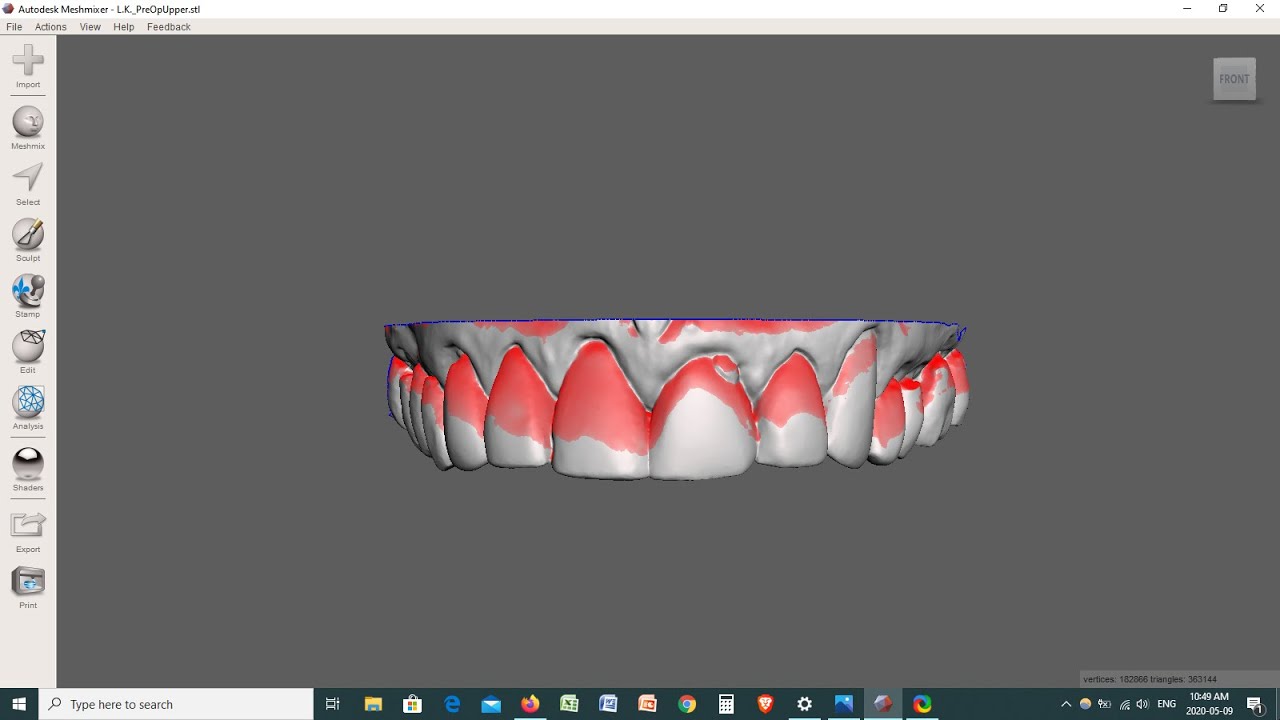Open the Shaders panel
Viewport: 1280px width, 720px height.
pyautogui.click(x=28, y=464)
